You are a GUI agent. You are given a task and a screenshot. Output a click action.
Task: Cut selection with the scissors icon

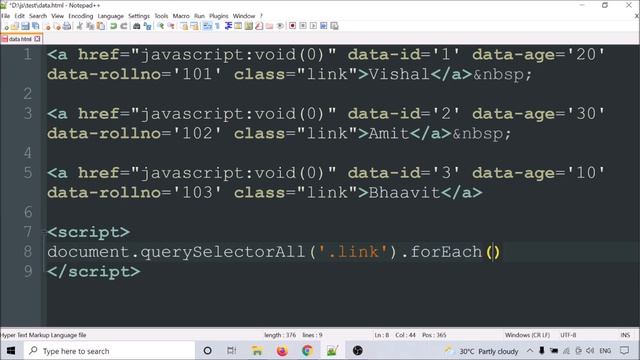[x=80, y=26]
